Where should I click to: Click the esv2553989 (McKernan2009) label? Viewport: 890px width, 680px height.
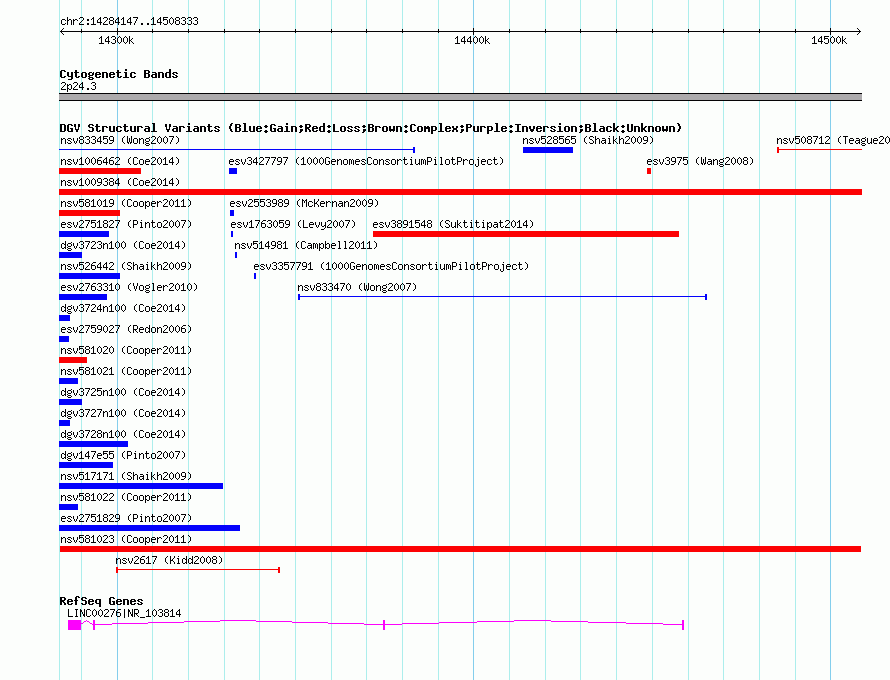(x=304, y=203)
